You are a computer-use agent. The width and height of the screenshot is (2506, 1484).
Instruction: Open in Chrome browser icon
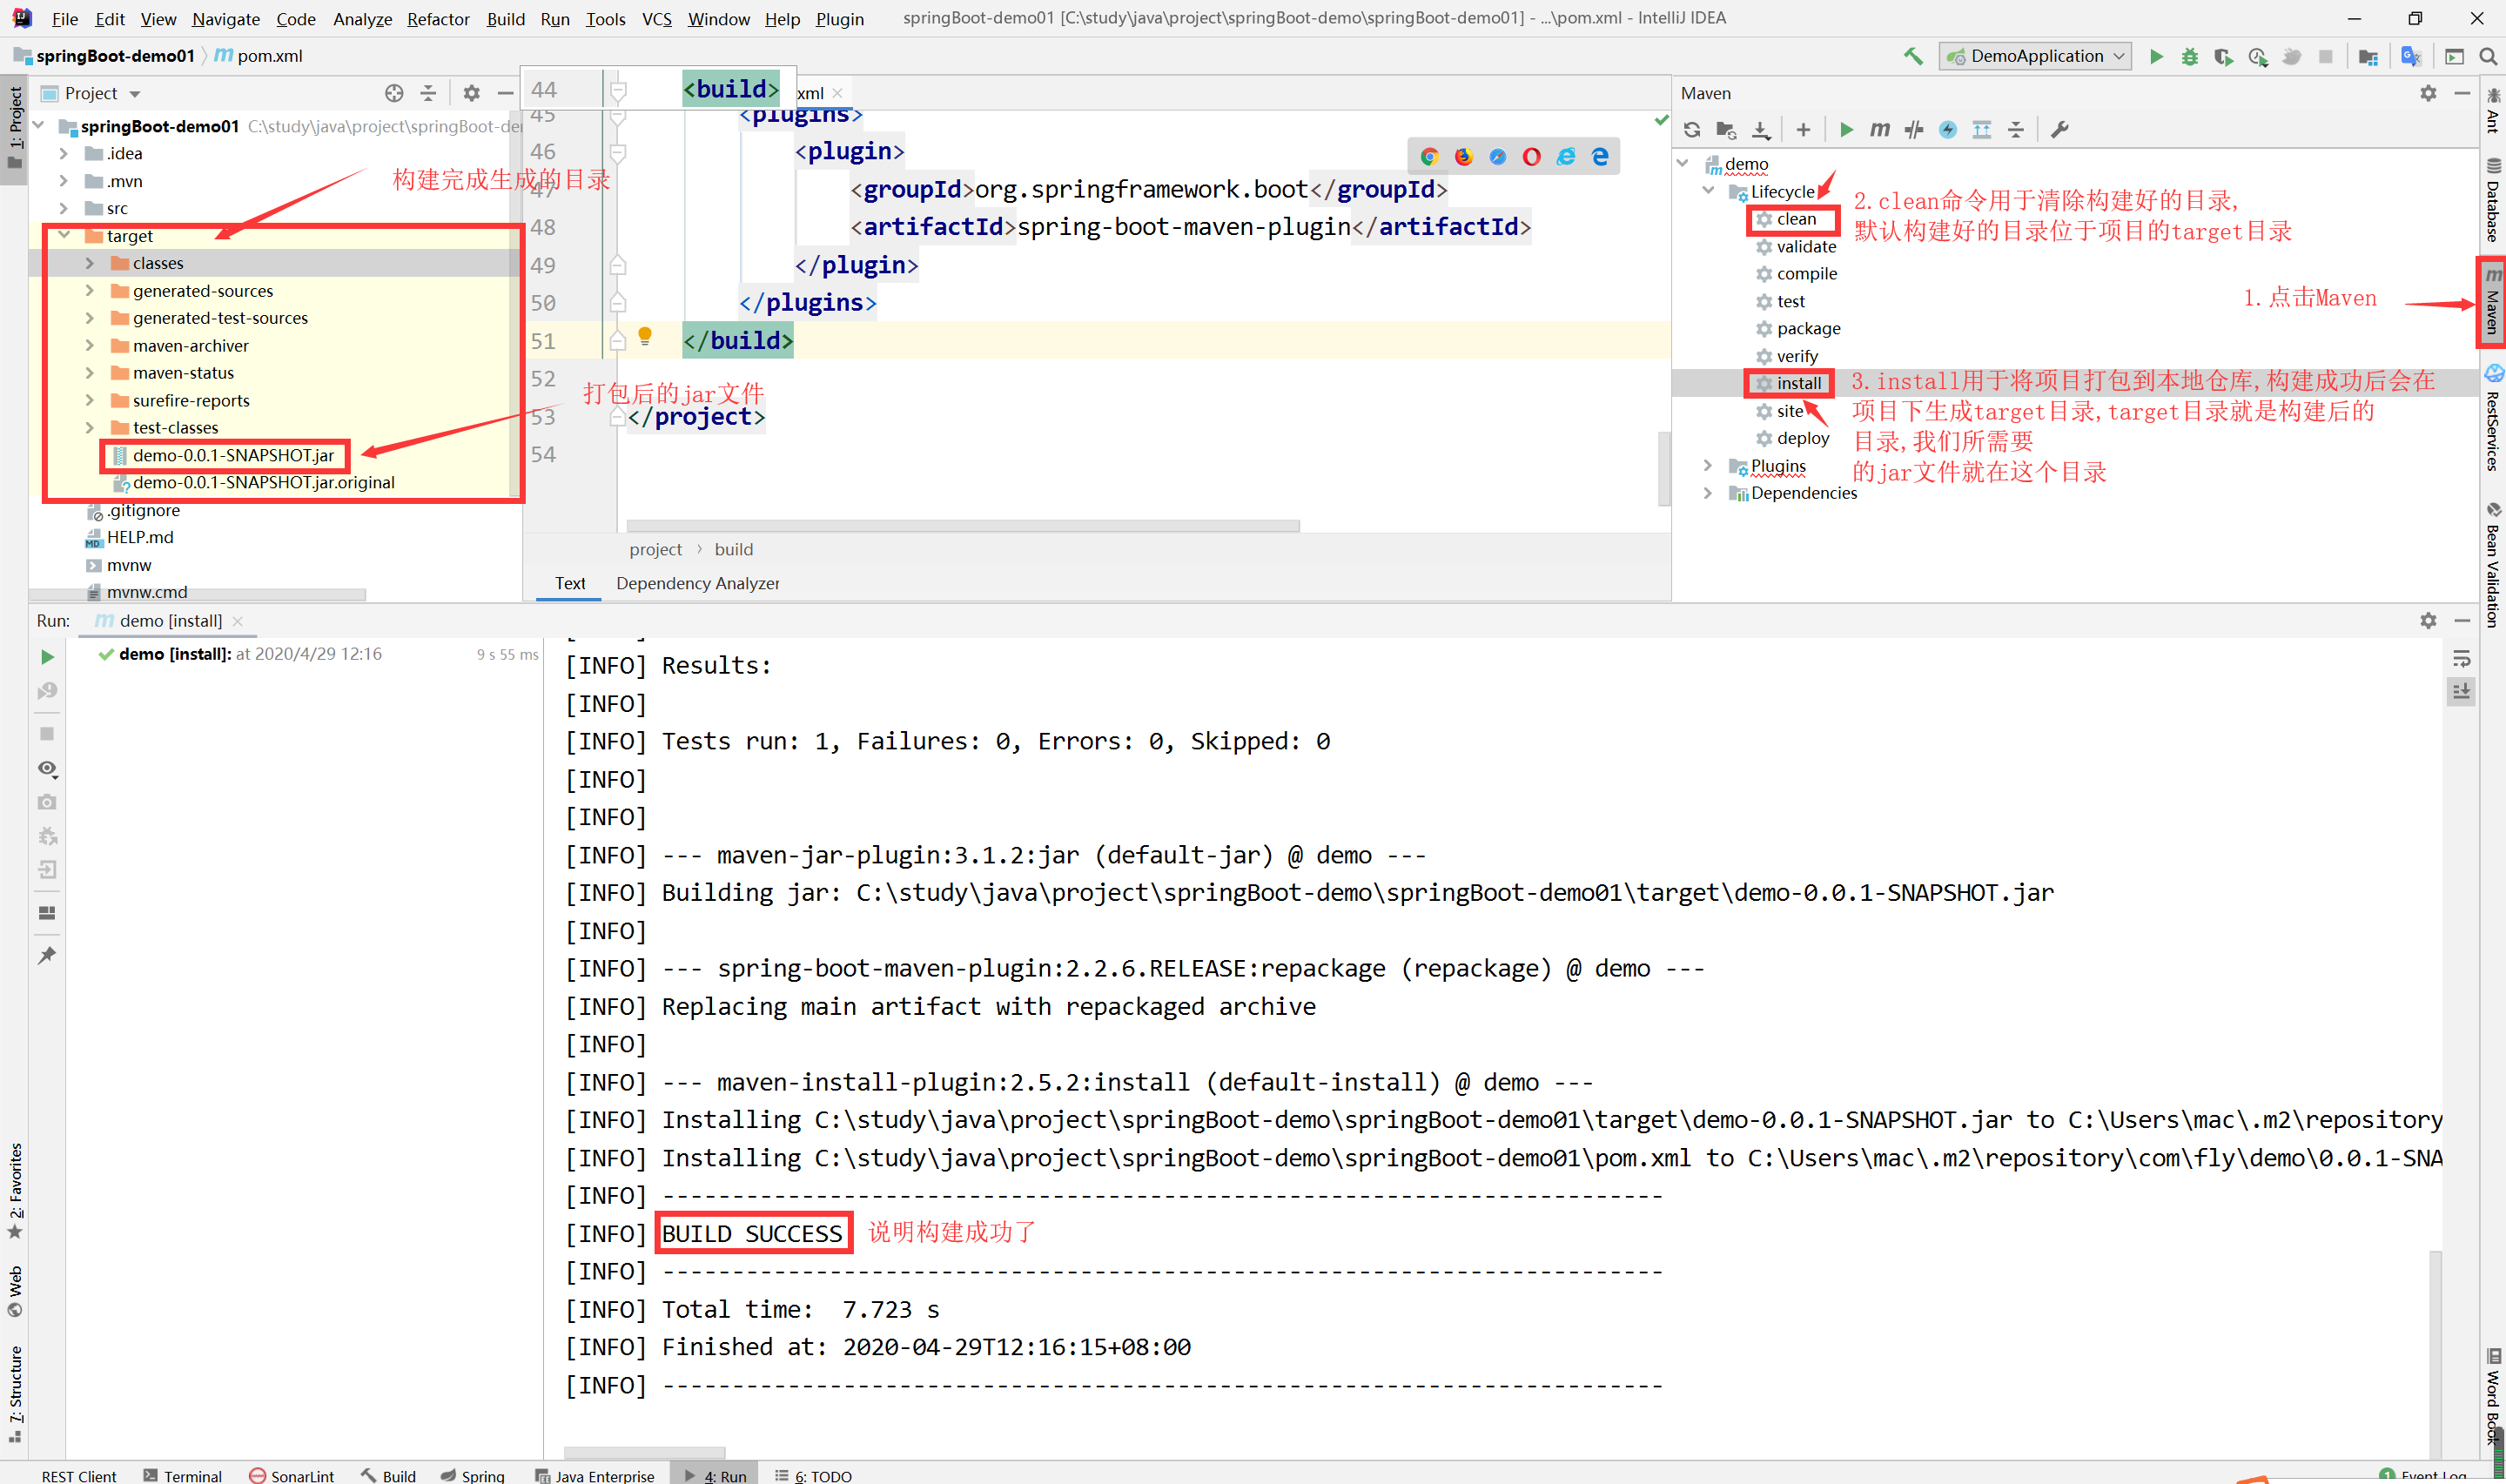[1429, 157]
